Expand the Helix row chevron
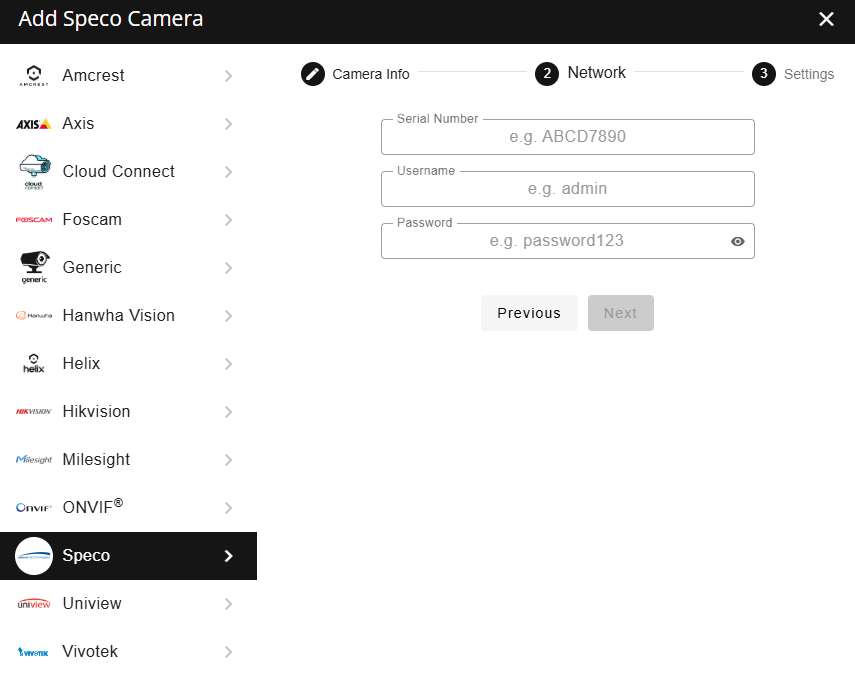This screenshot has width=855, height=679. (x=228, y=364)
